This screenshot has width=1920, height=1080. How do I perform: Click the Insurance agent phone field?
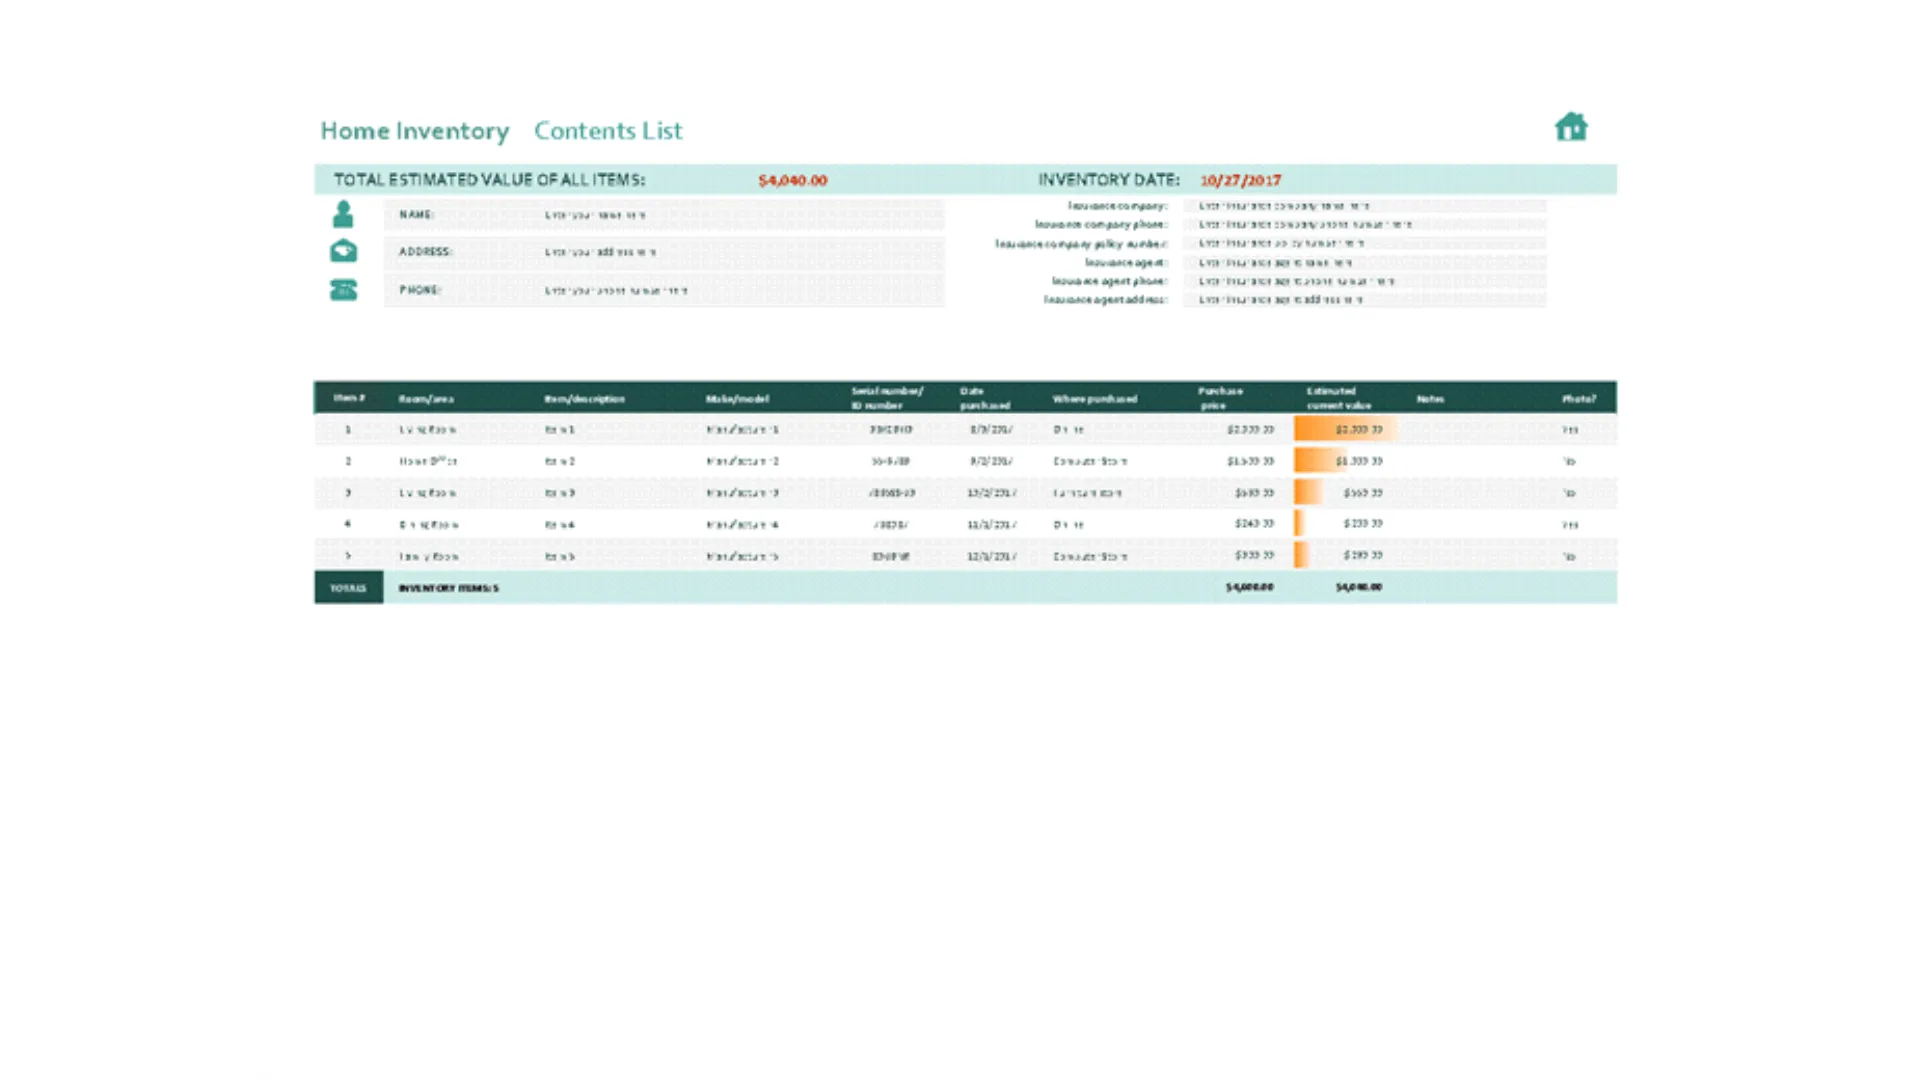click(x=1365, y=281)
